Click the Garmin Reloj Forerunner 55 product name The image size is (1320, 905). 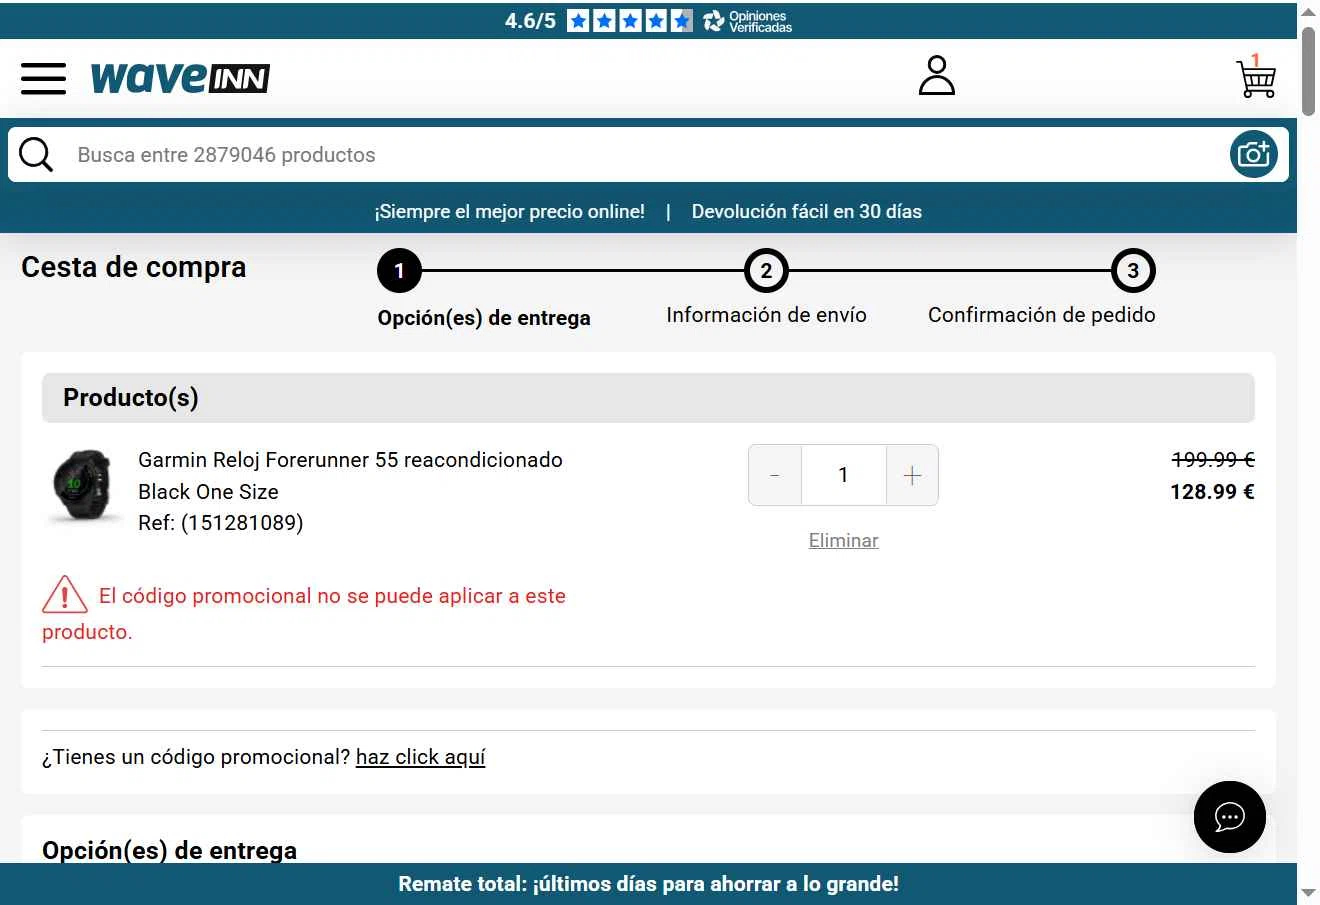350,460
